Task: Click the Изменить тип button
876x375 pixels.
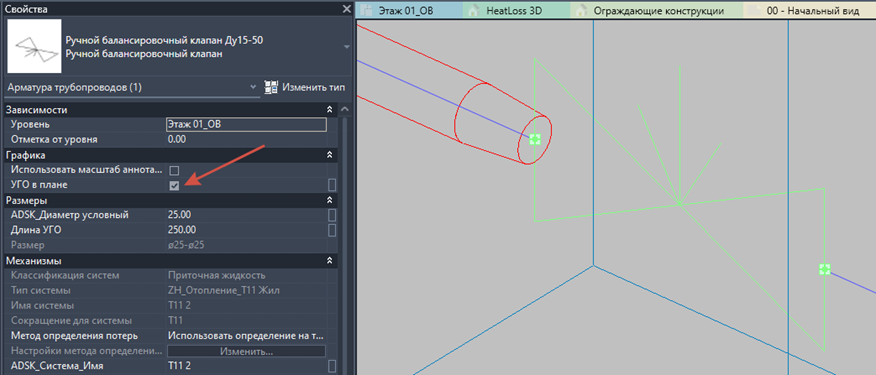Action: [x=305, y=87]
